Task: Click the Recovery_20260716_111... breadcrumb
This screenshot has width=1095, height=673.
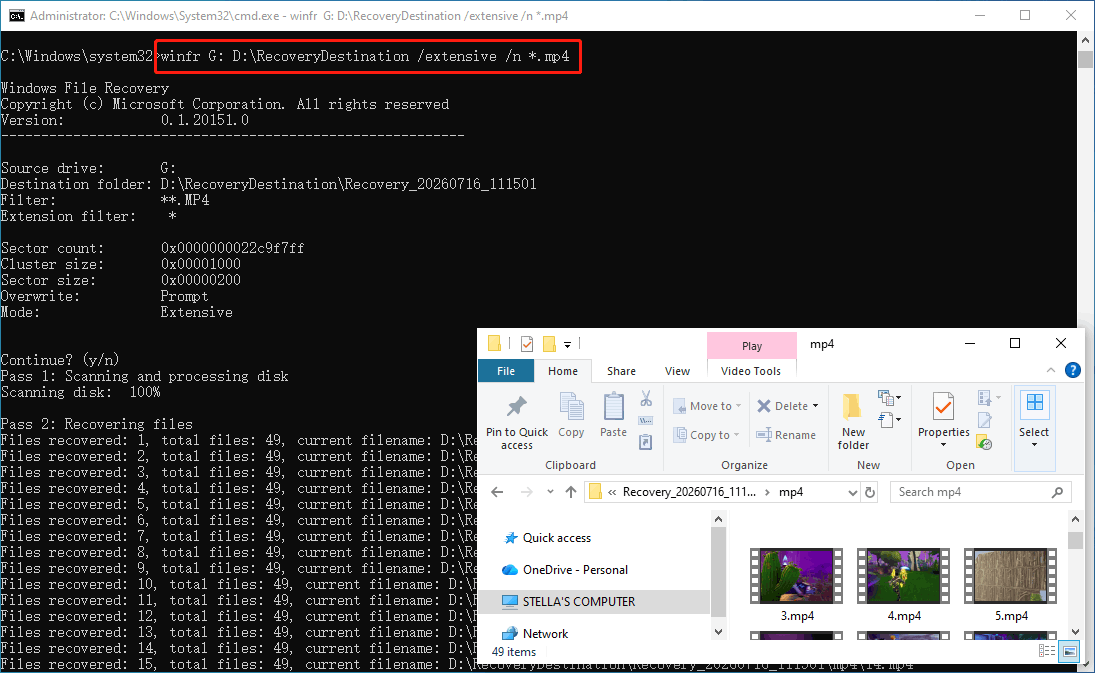Action: tap(689, 492)
